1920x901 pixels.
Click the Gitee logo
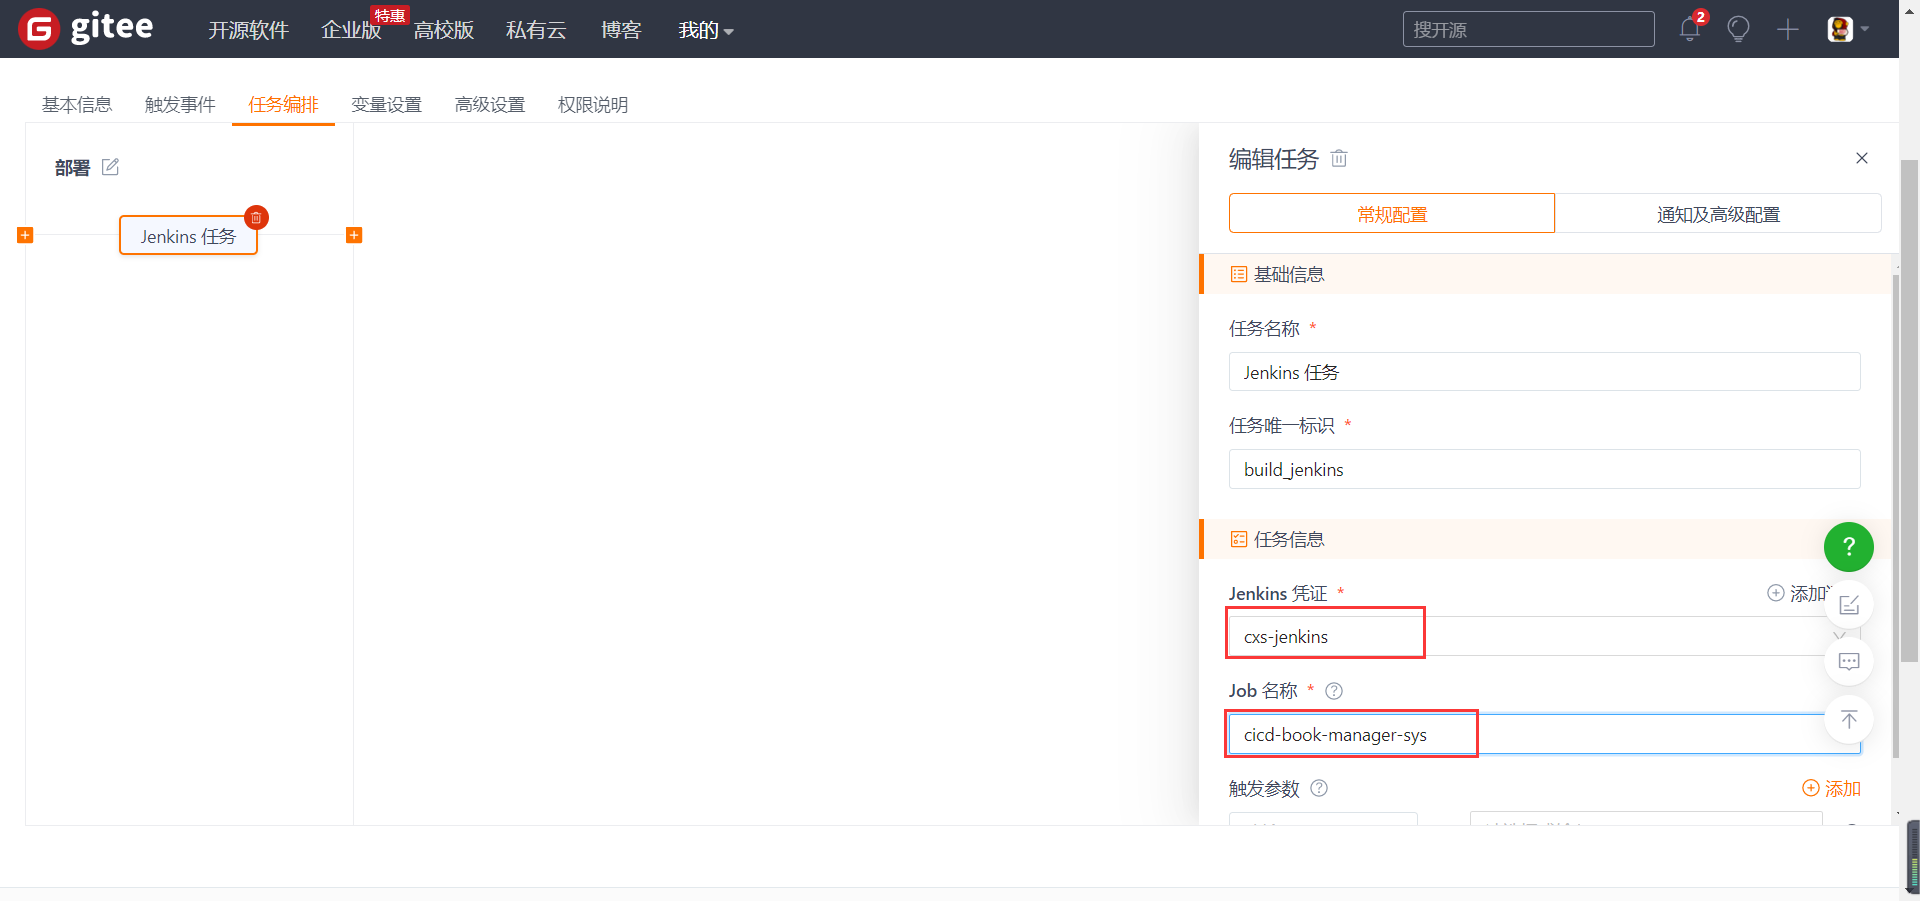pyautogui.click(x=86, y=28)
